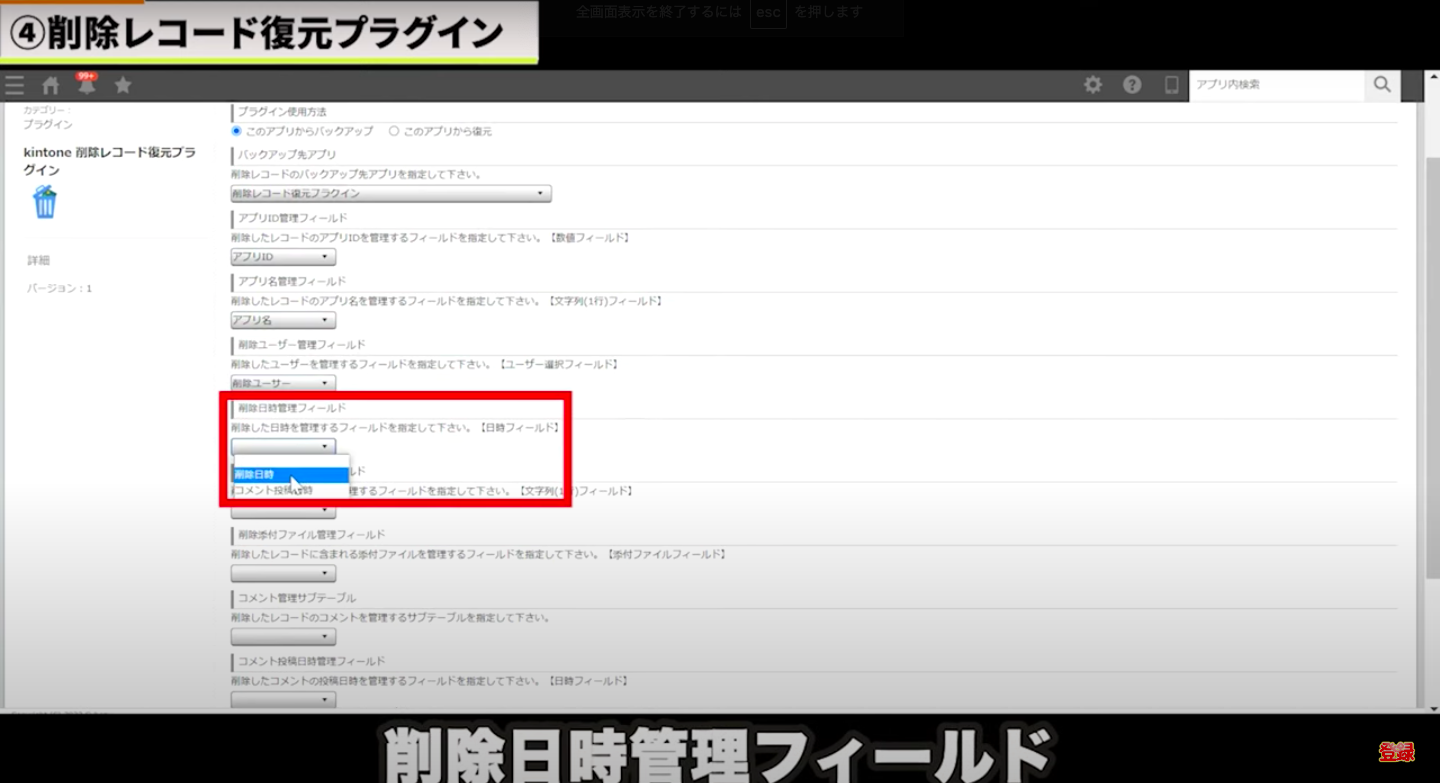The width and height of the screenshot is (1440, 783).
Task: Open the settings gear icon
Action: [1093, 85]
